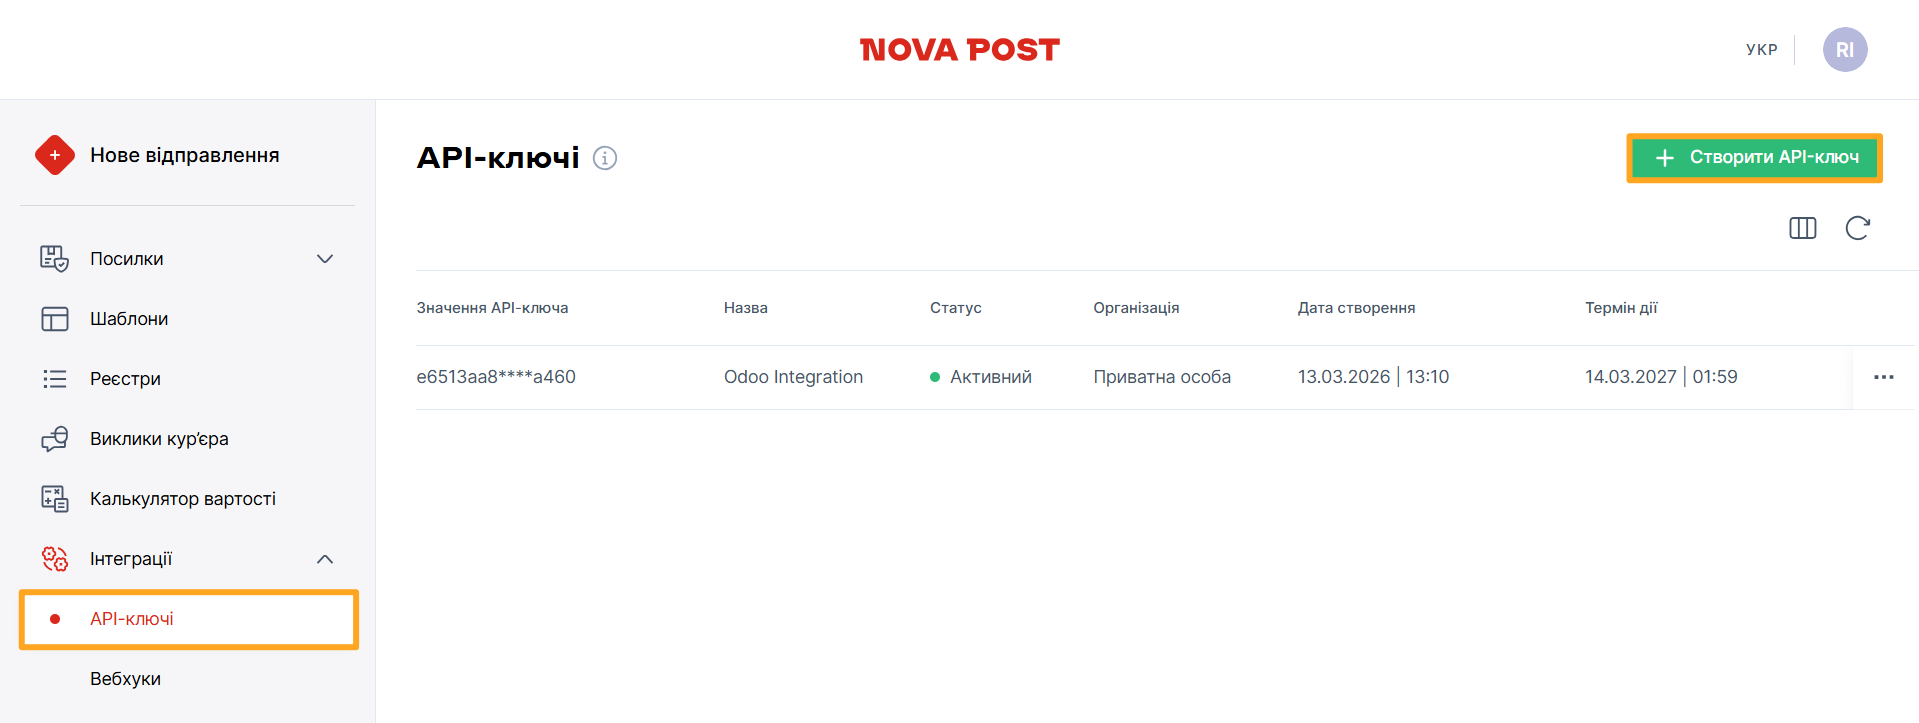
Task: Click the Калькулятор вартості calculator icon
Action: coord(54,499)
